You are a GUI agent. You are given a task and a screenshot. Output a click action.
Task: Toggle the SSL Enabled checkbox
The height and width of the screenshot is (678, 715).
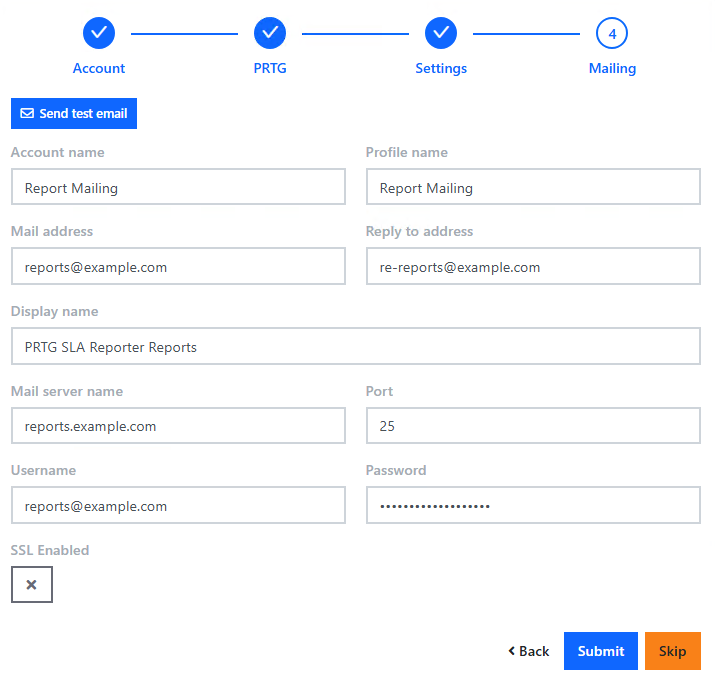coord(32,585)
